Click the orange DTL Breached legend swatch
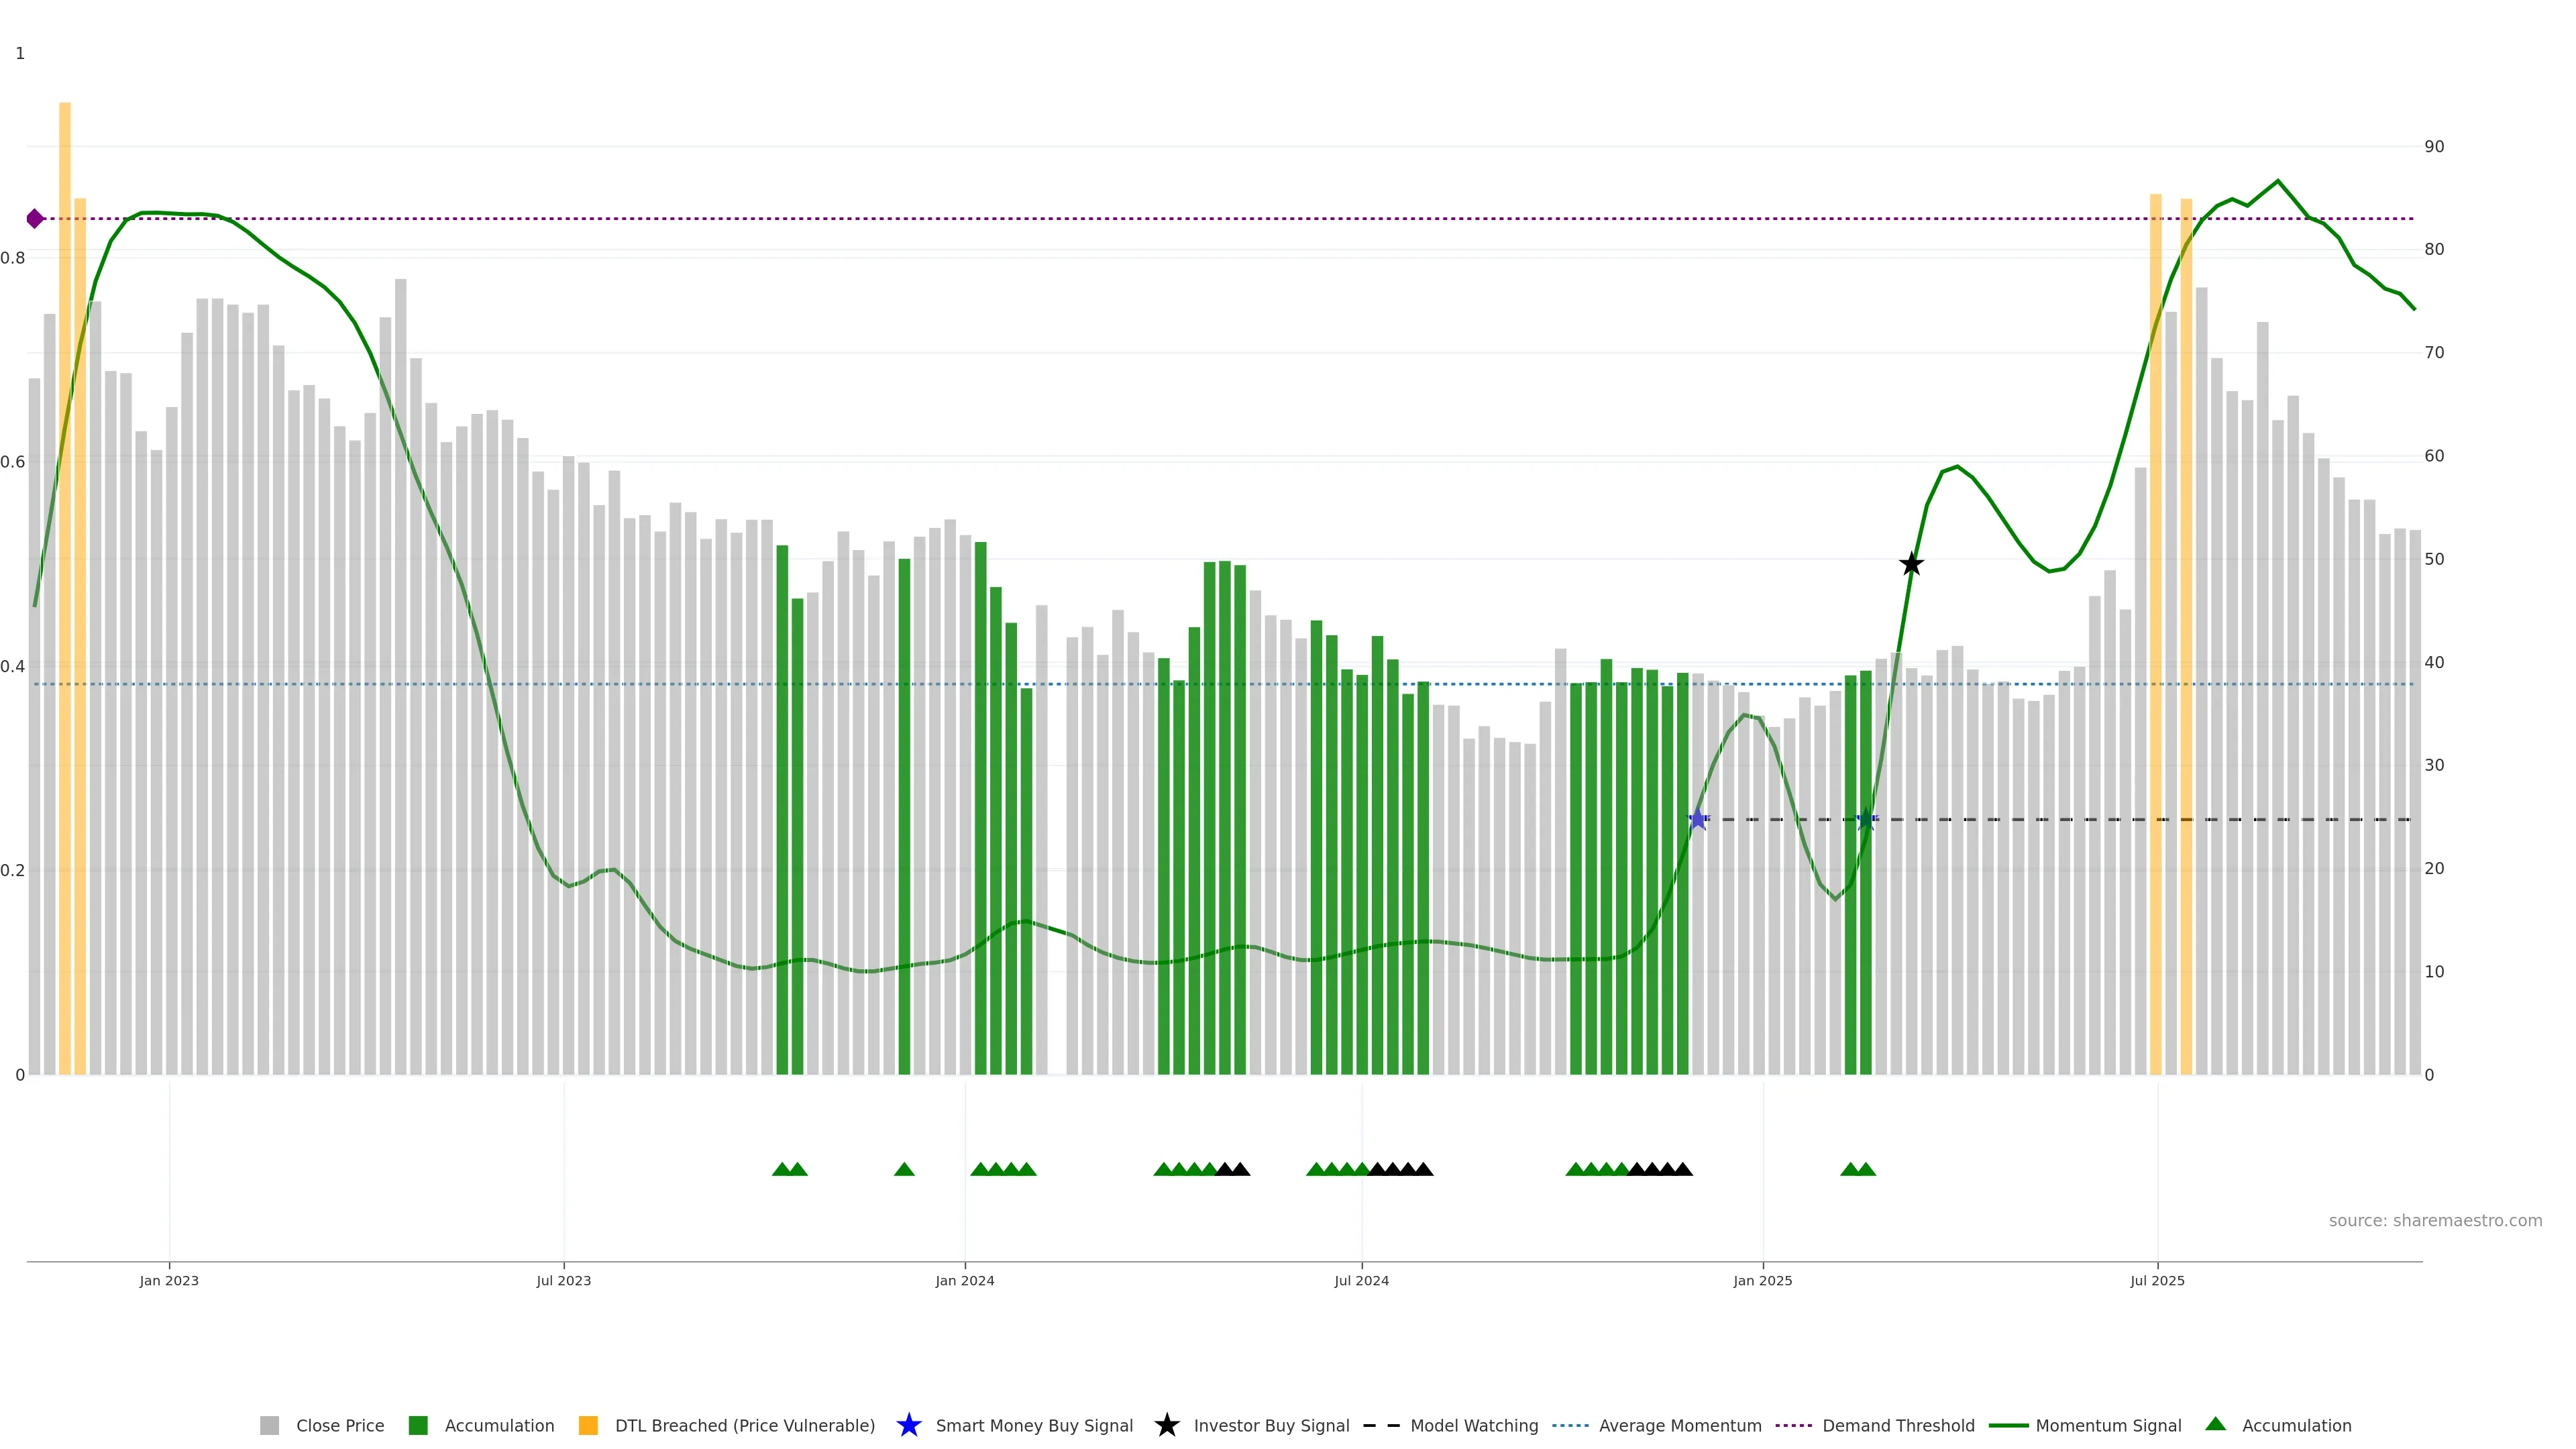The height and width of the screenshot is (1449, 2576). point(588,1425)
